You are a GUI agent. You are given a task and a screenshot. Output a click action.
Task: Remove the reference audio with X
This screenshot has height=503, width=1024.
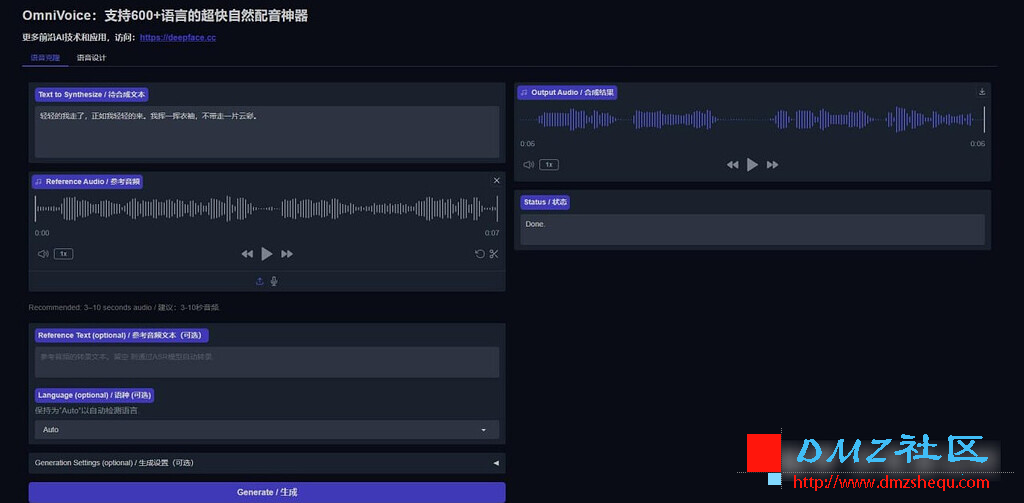(x=496, y=180)
